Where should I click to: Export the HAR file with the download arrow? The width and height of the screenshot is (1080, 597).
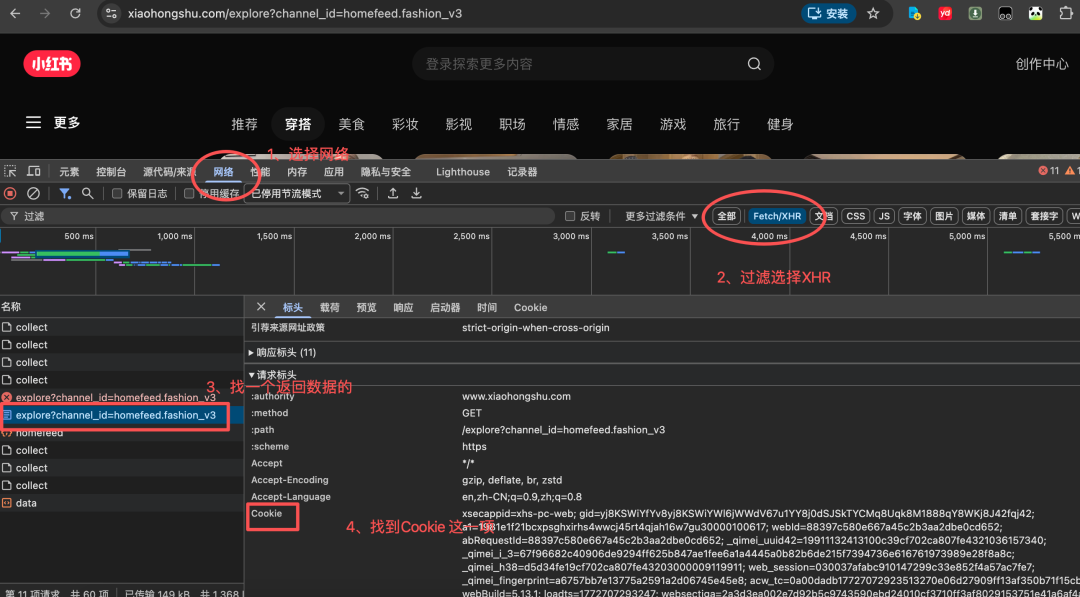(x=416, y=193)
